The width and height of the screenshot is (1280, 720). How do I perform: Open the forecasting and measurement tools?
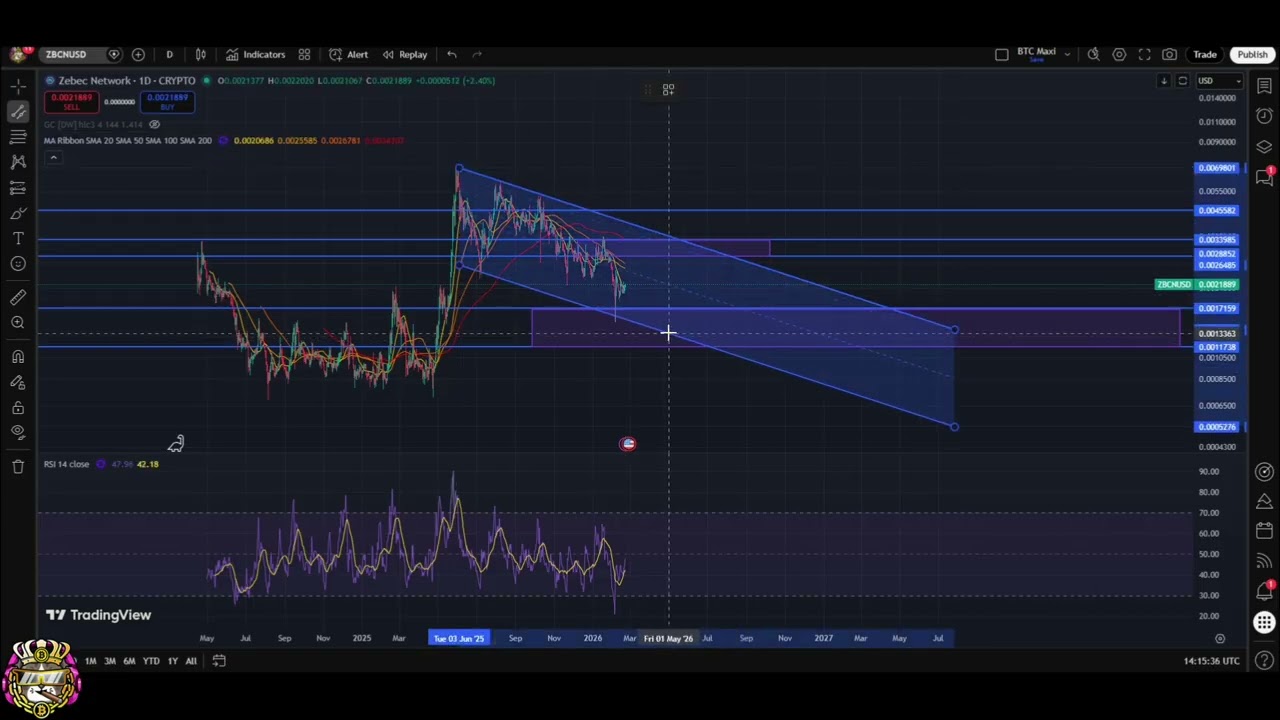tap(18, 188)
